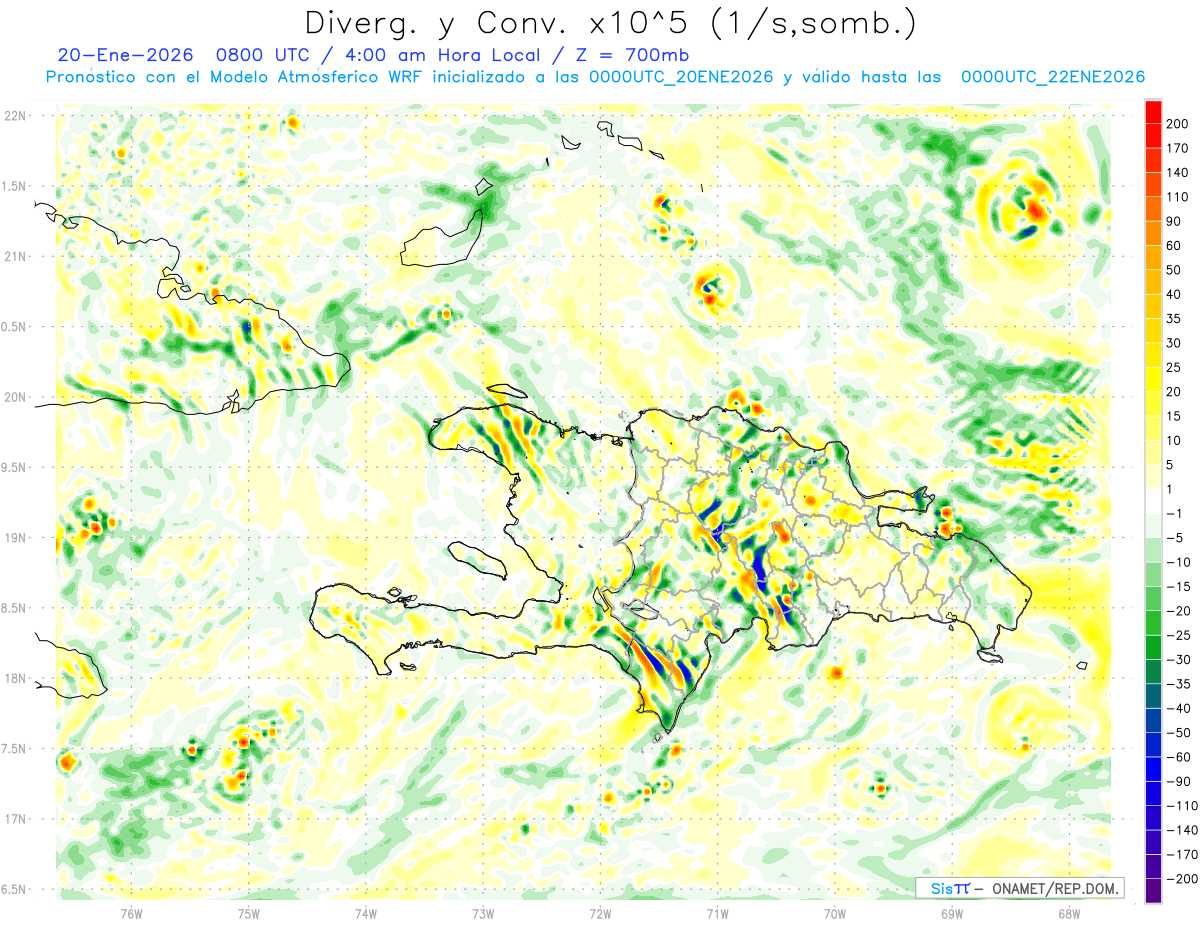Click the '35' color bar value

pyautogui.click(x=1174, y=319)
